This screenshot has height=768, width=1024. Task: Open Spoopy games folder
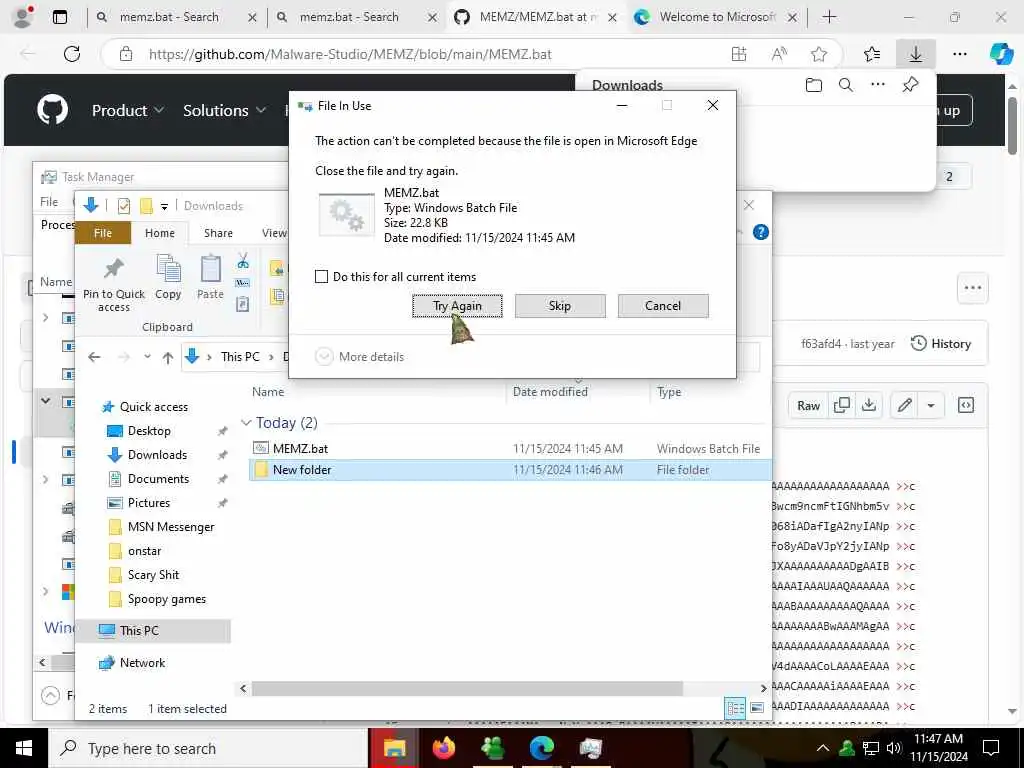(167, 599)
